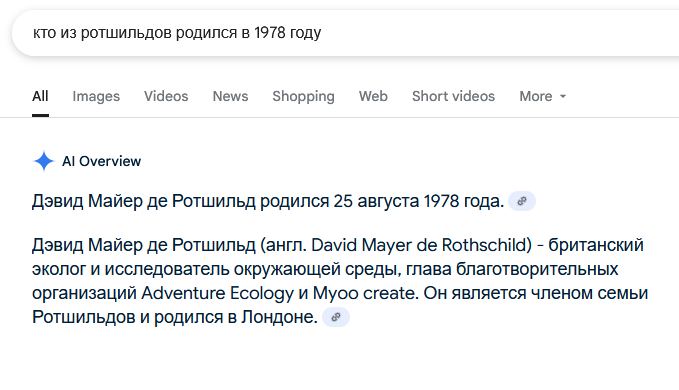
Task: Click into the search query field
Action: pos(345,33)
